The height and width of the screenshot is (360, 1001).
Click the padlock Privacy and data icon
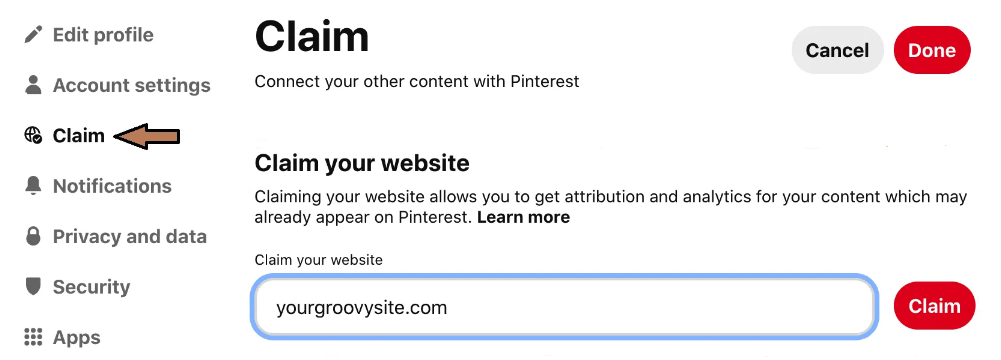point(33,236)
